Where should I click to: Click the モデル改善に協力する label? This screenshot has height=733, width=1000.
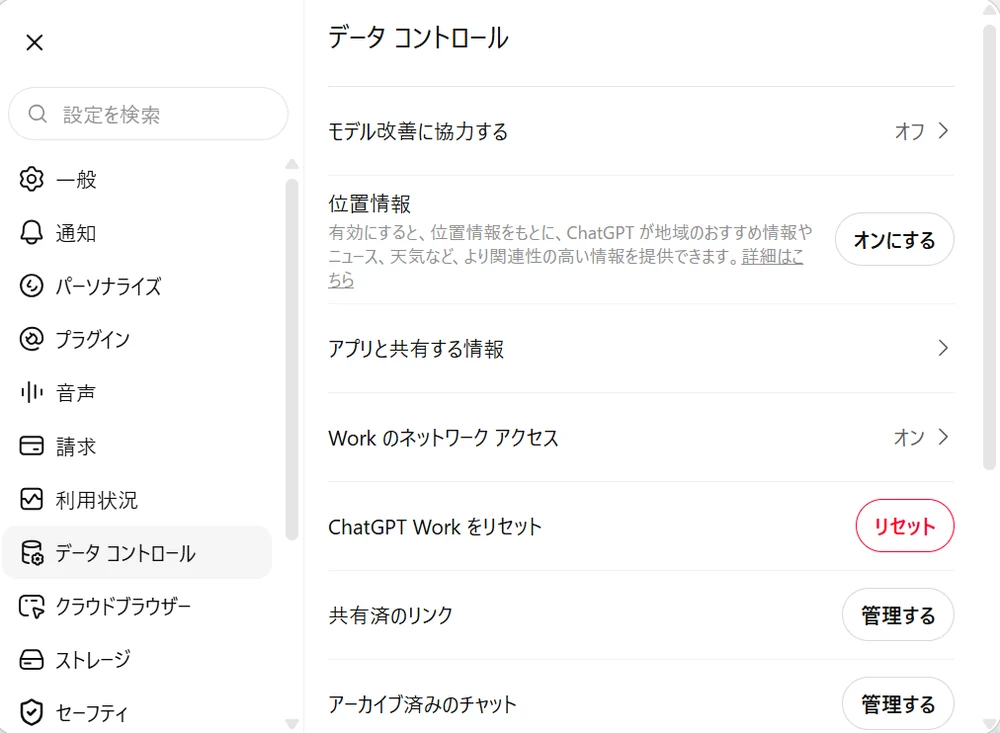418,131
